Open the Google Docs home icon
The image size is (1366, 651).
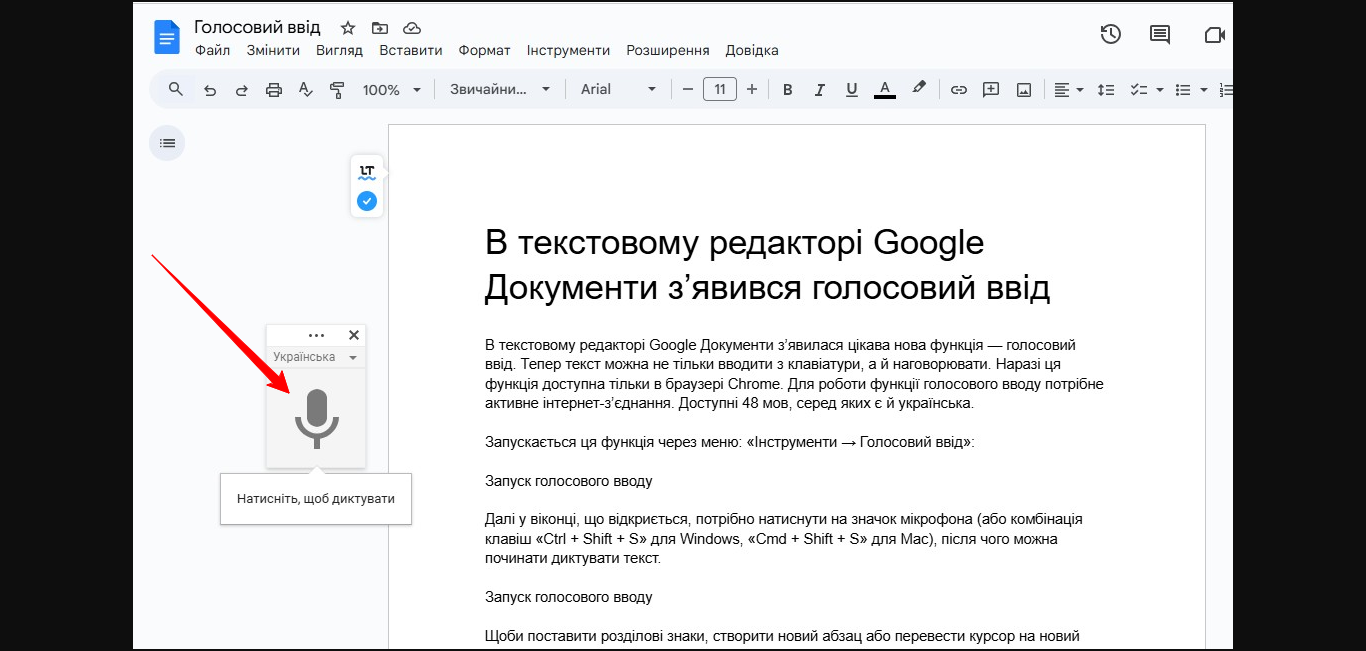[x=166, y=38]
